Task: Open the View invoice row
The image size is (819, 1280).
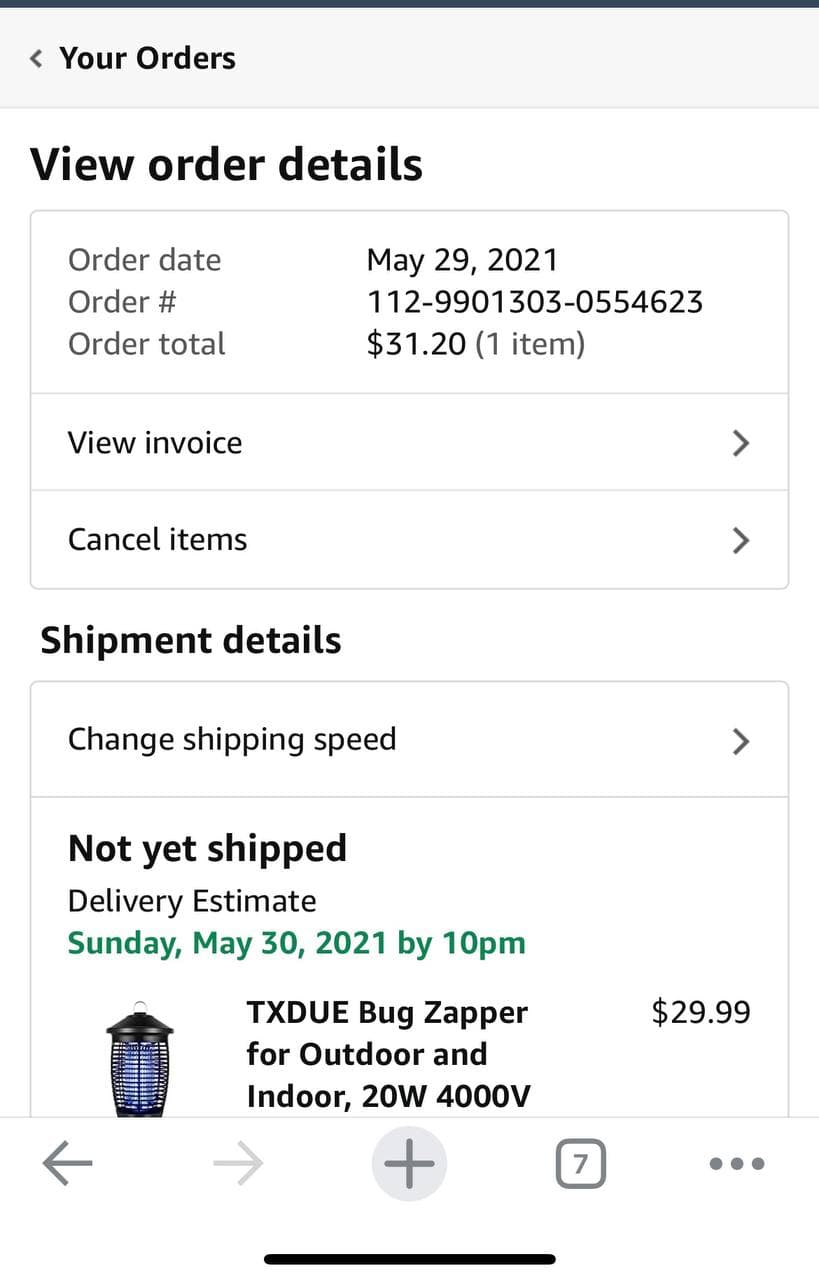Action: (x=155, y=442)
